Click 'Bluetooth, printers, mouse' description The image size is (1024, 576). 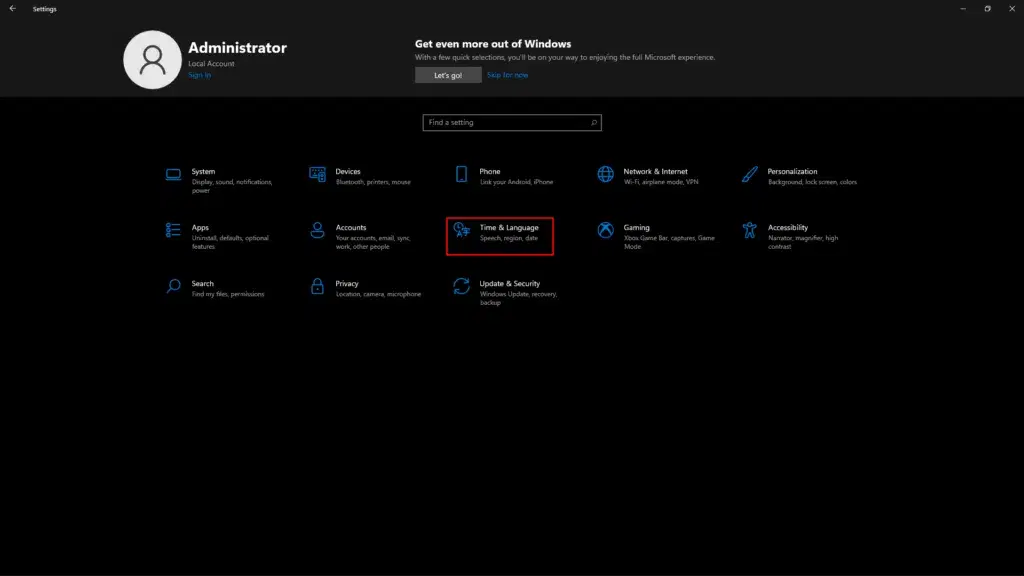pos(373,182)
